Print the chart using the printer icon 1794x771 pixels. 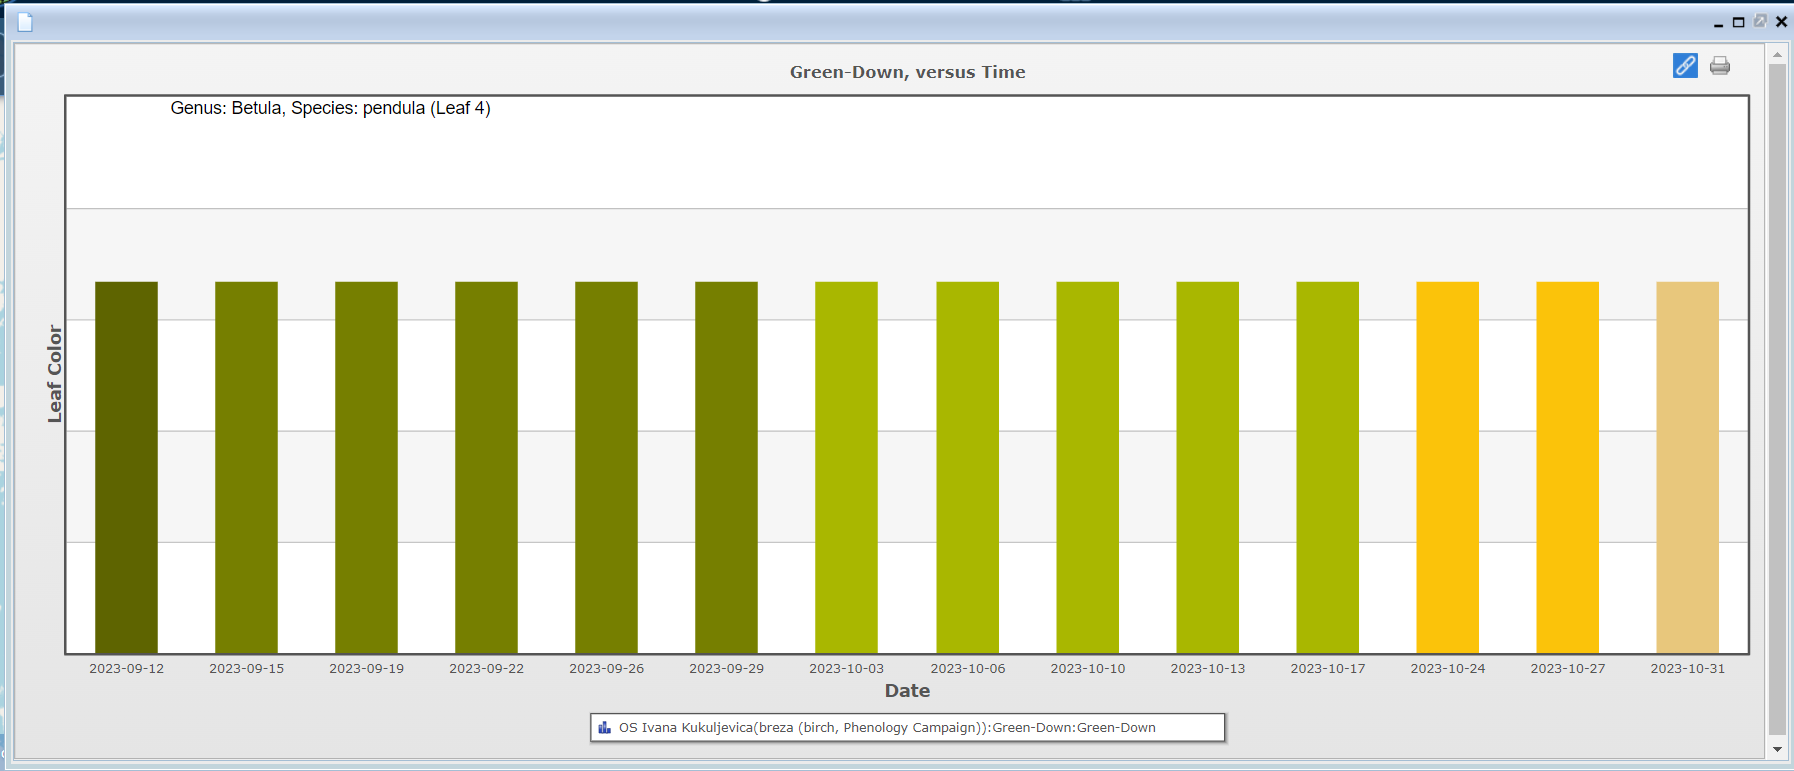1720,66
